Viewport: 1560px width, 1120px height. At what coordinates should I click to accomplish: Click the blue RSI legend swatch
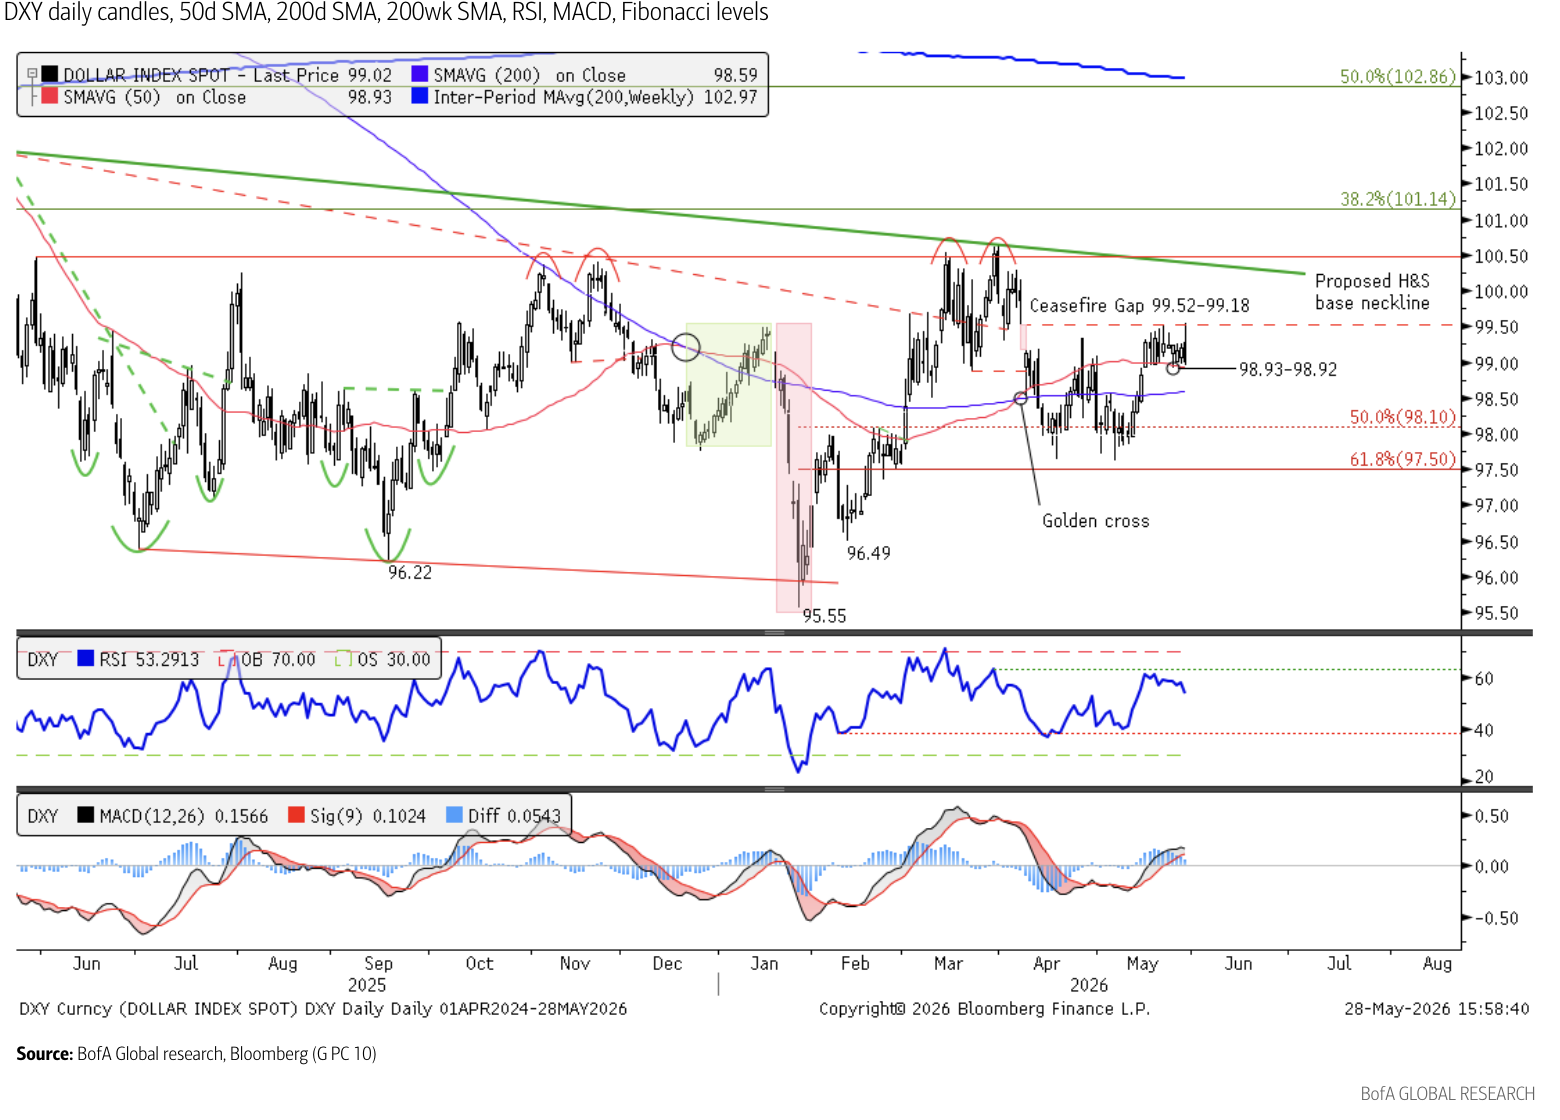85,659
